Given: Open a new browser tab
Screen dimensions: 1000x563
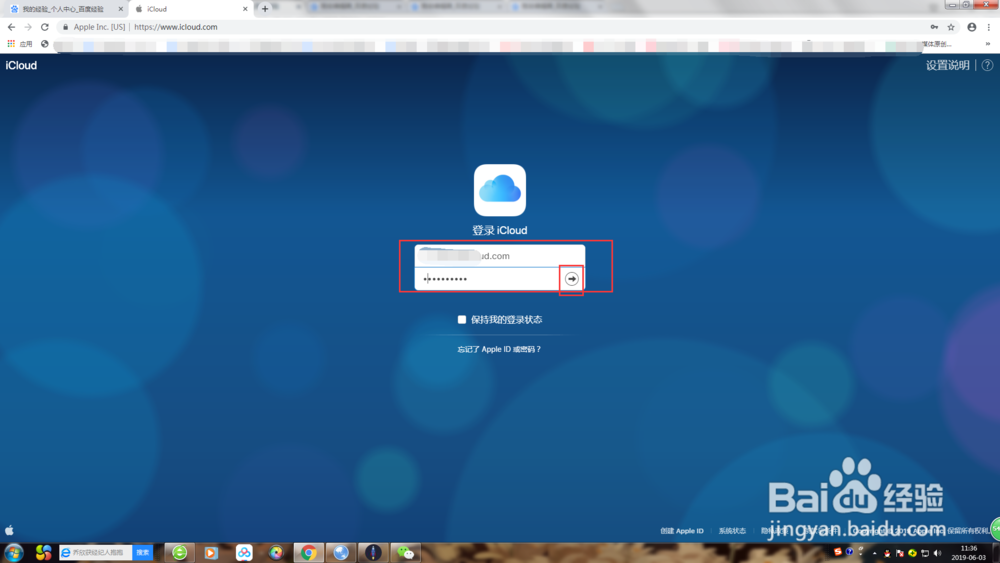Looking at the screenshot, I should 265,9.
